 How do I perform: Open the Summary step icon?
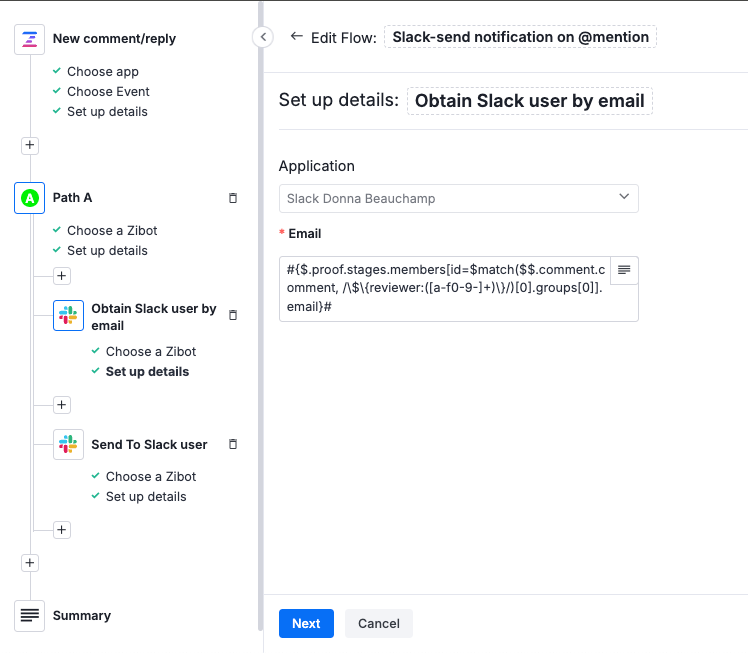(x=30, y=615)
